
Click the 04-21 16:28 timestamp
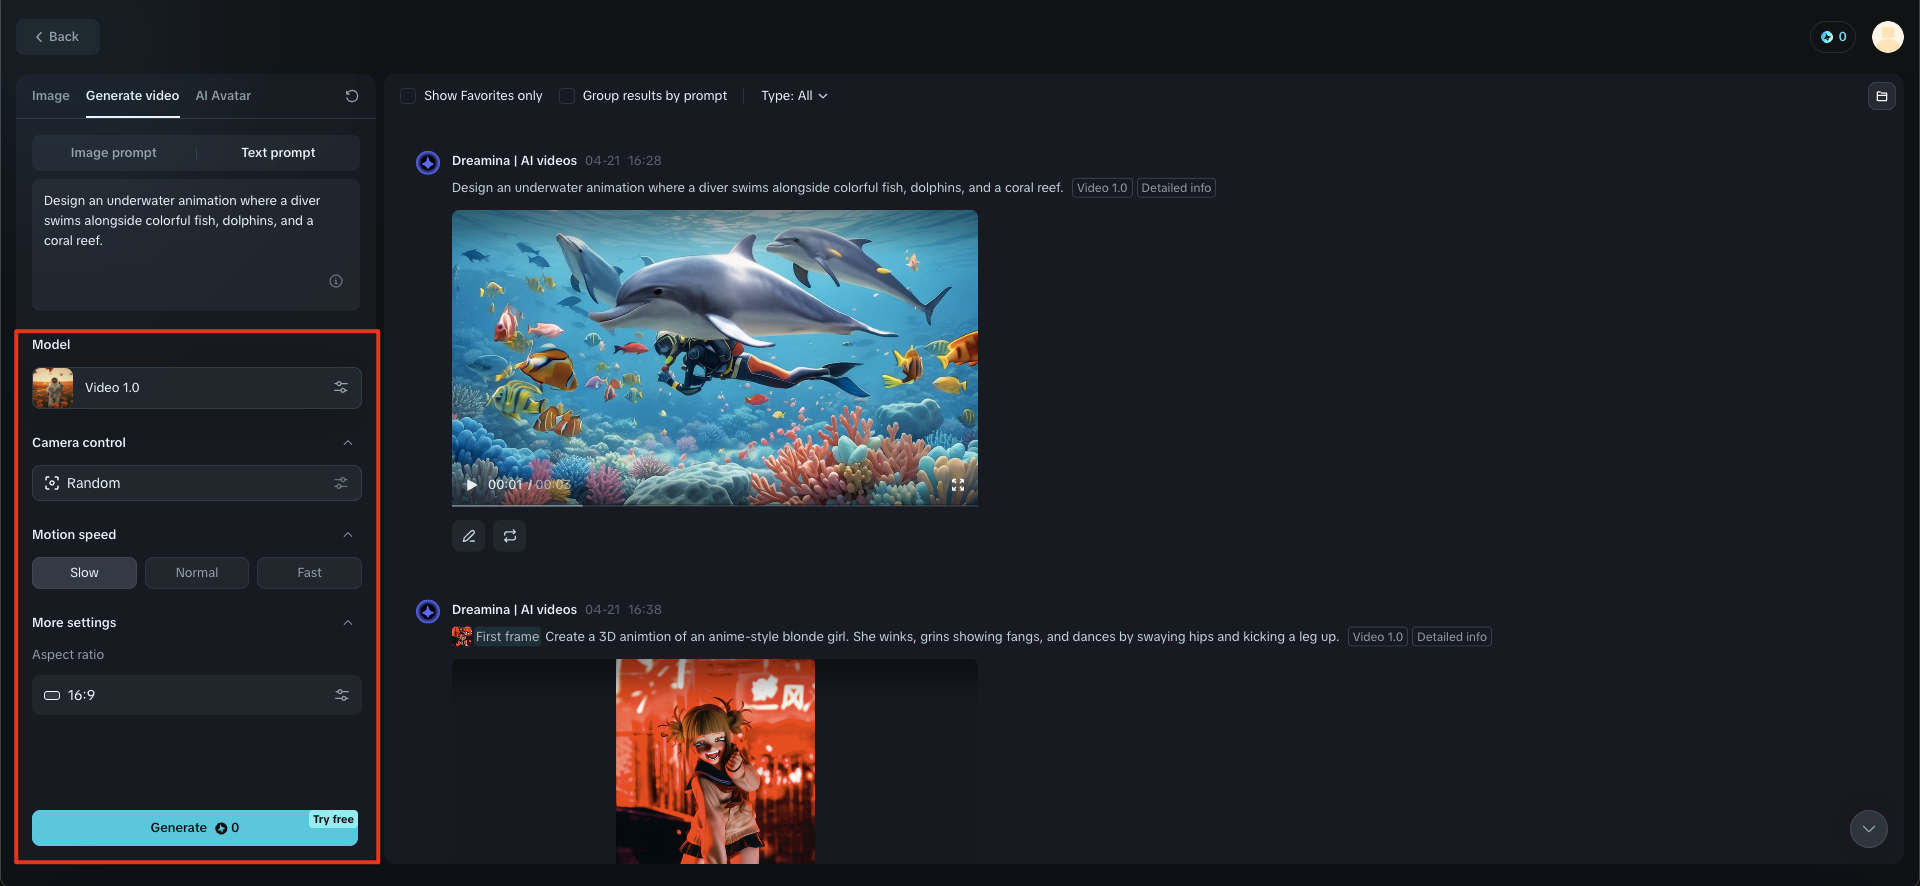pos(623,161)
